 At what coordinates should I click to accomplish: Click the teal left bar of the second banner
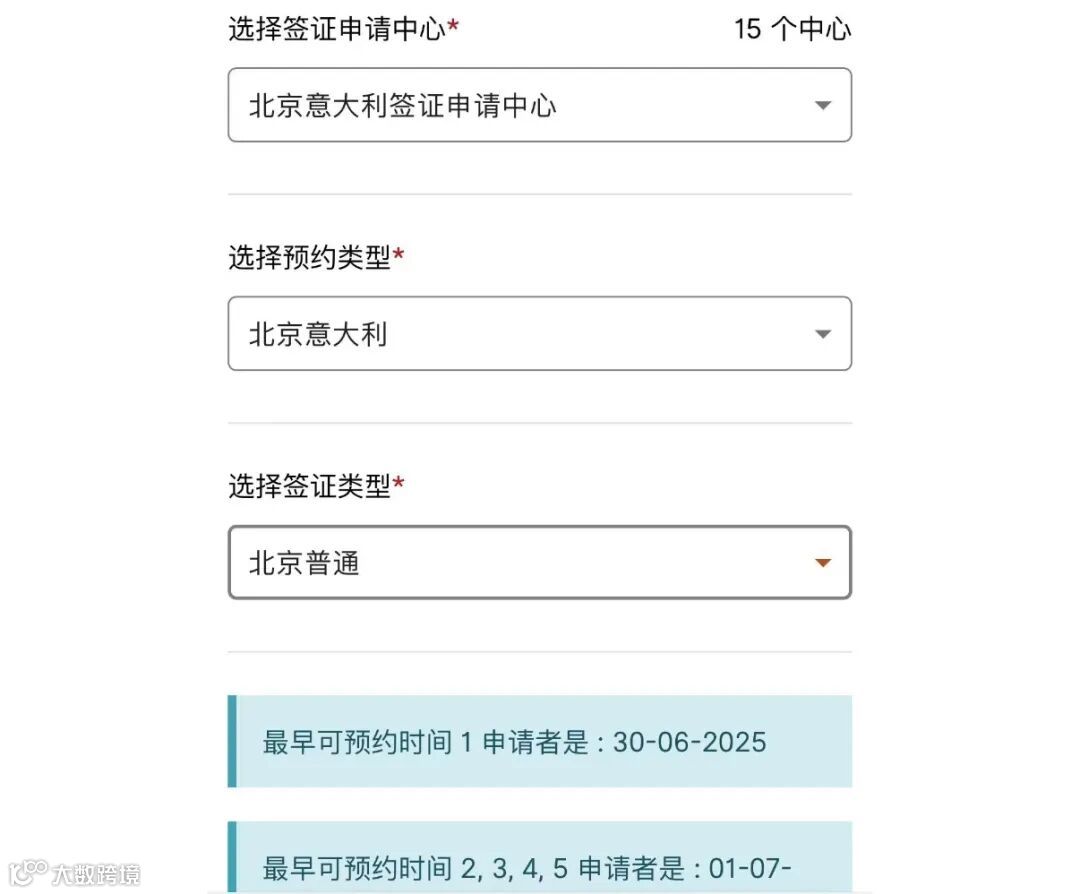(x=232, y=857)
